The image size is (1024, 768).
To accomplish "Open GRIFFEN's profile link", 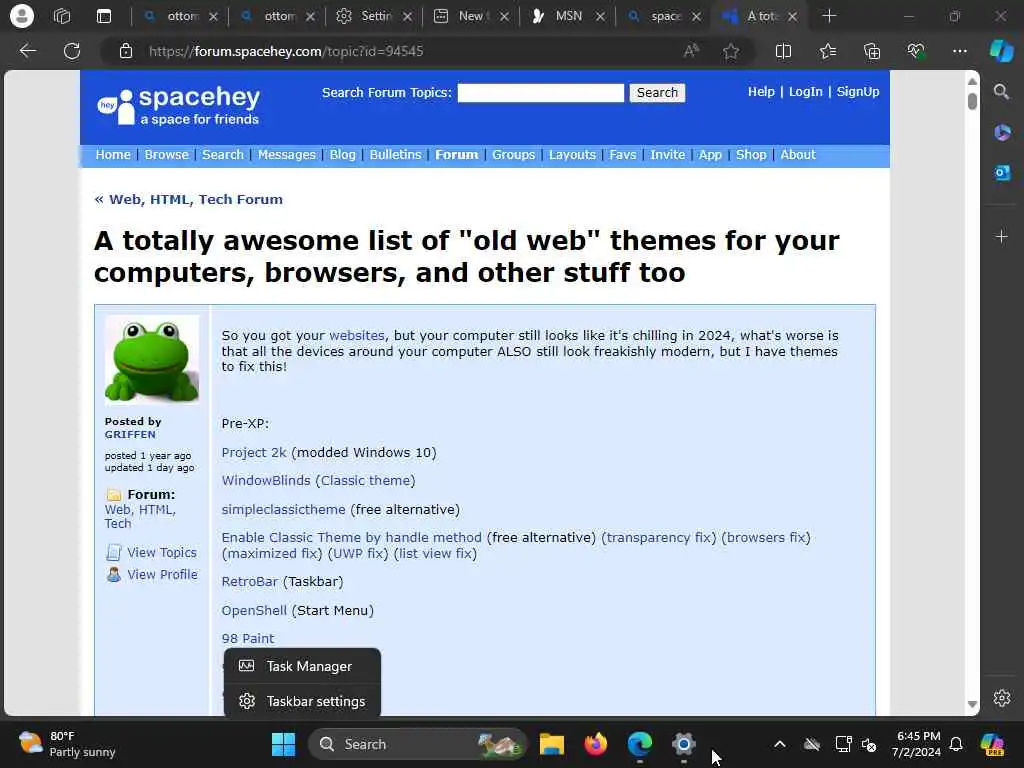I will [x=130, y=434].
